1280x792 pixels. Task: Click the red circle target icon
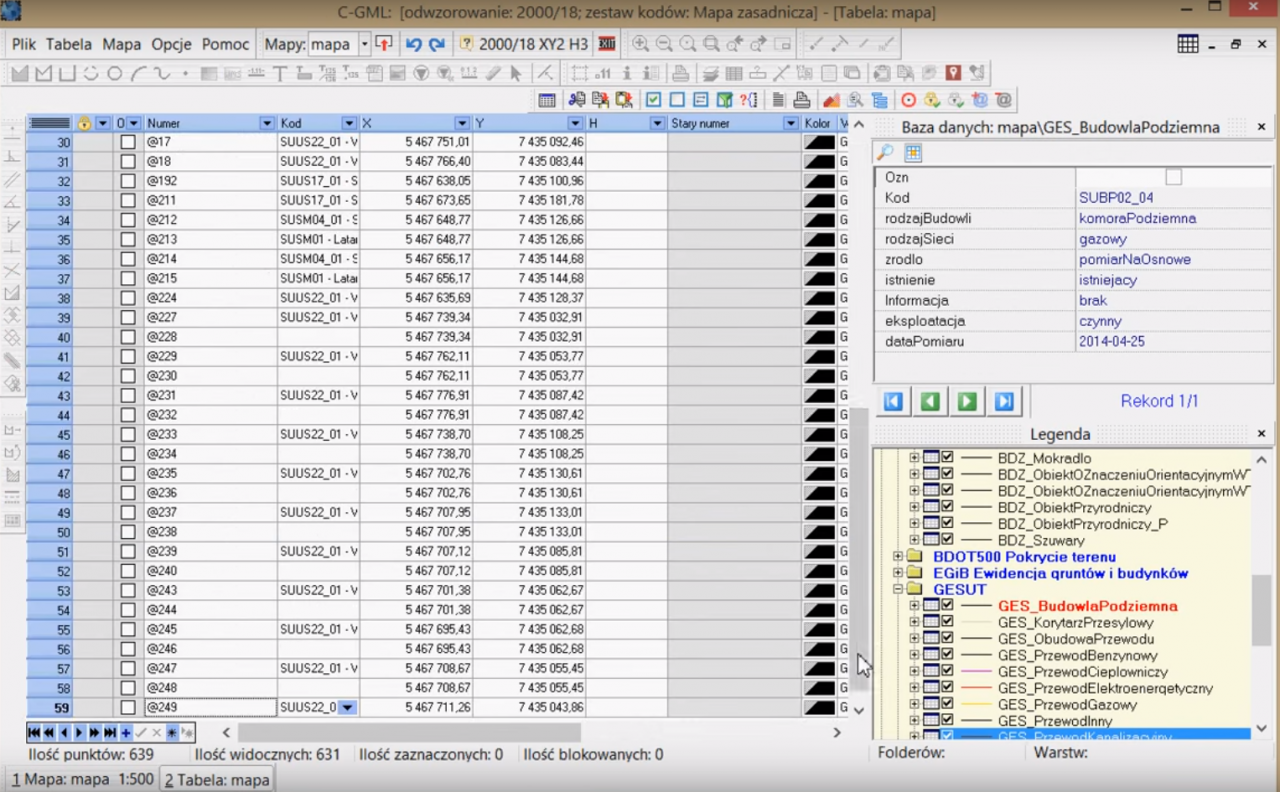tap(908, 100)
